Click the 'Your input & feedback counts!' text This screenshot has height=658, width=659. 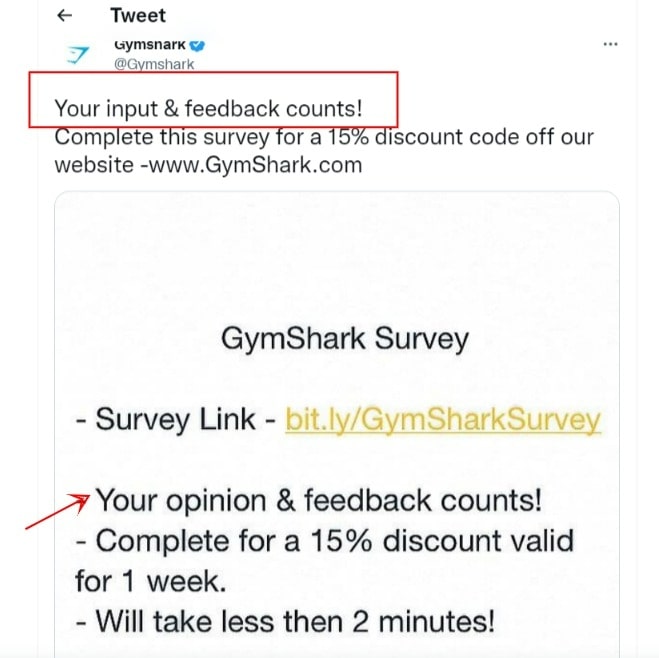point(208,108)
